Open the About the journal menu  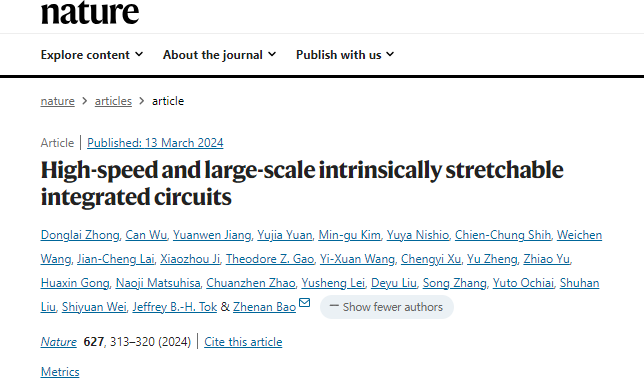tap(219, 55)
